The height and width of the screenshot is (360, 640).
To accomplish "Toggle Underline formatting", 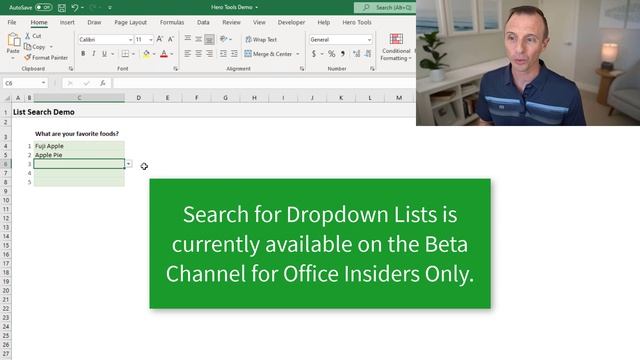I will [x=104, y=53].
